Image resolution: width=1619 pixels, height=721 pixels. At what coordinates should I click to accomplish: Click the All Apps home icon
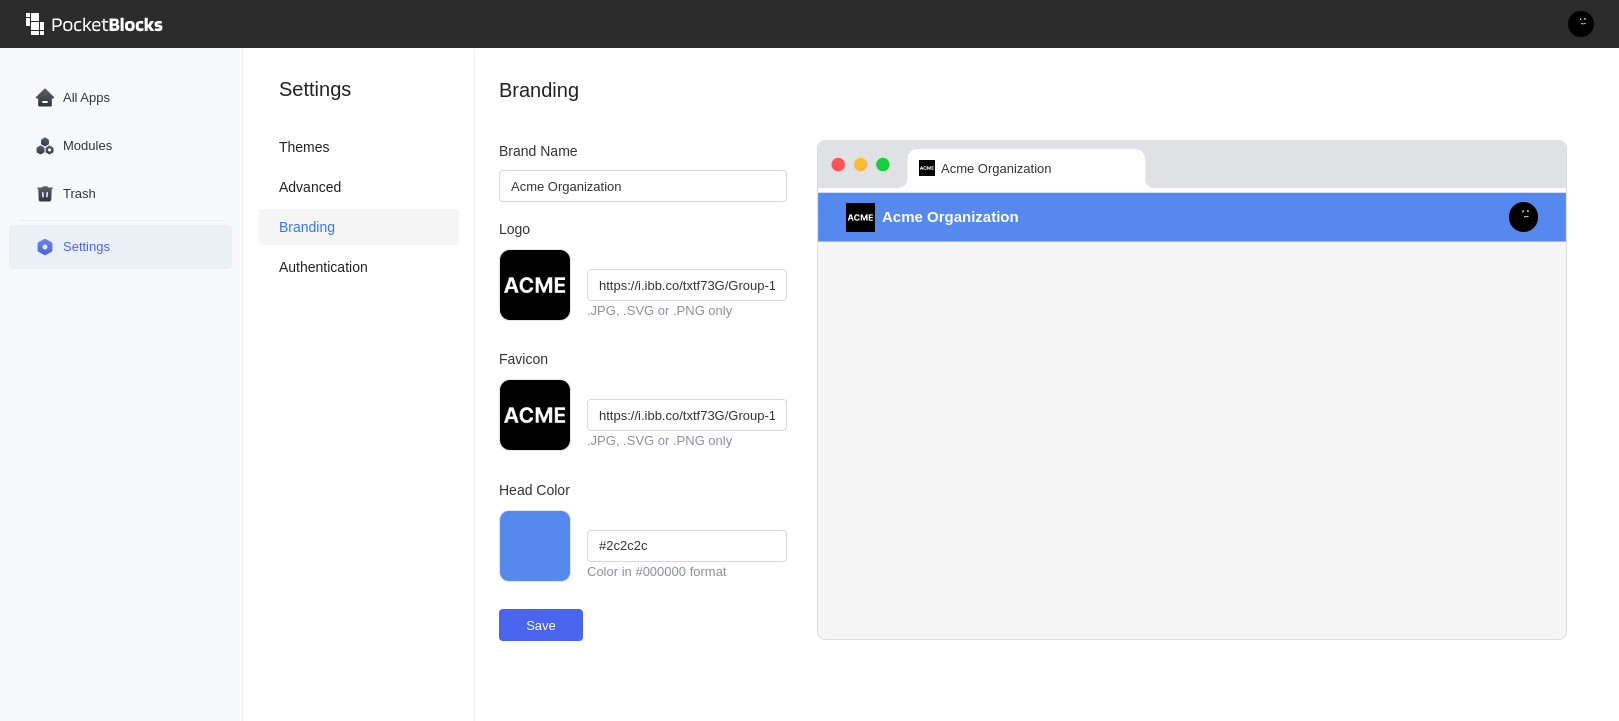pos(45,98)
